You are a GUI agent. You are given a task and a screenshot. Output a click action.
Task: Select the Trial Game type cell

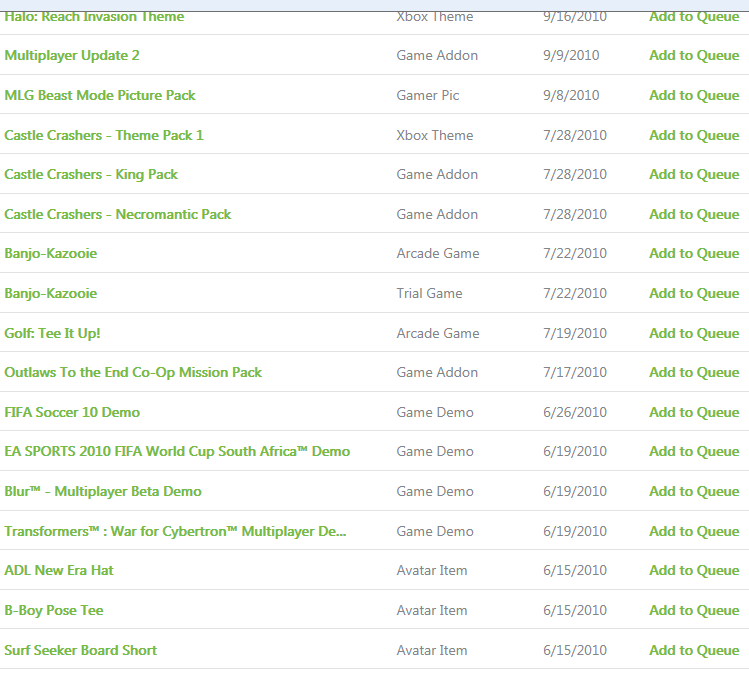429,293
